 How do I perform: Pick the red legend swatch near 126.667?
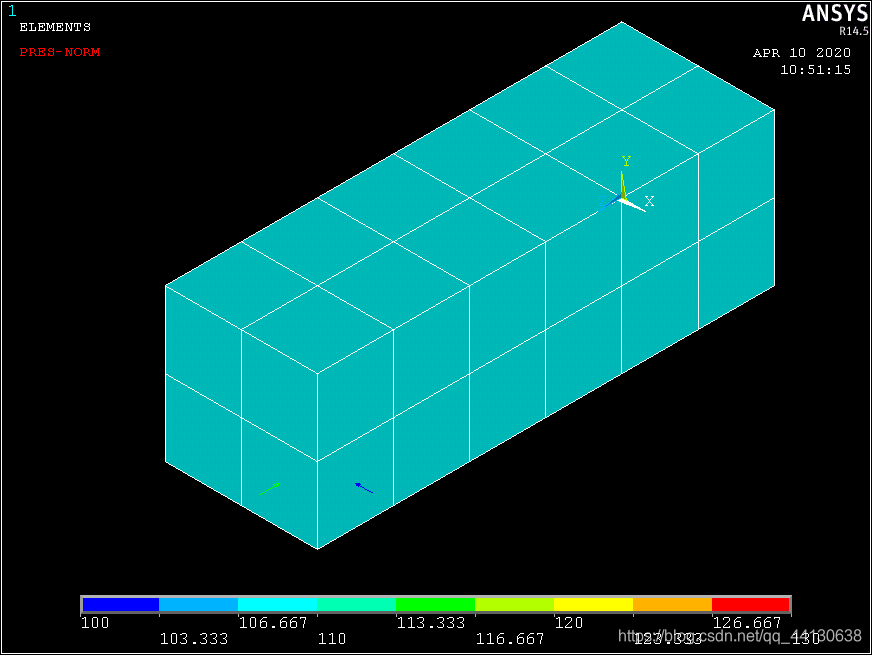tap(750, 605)
